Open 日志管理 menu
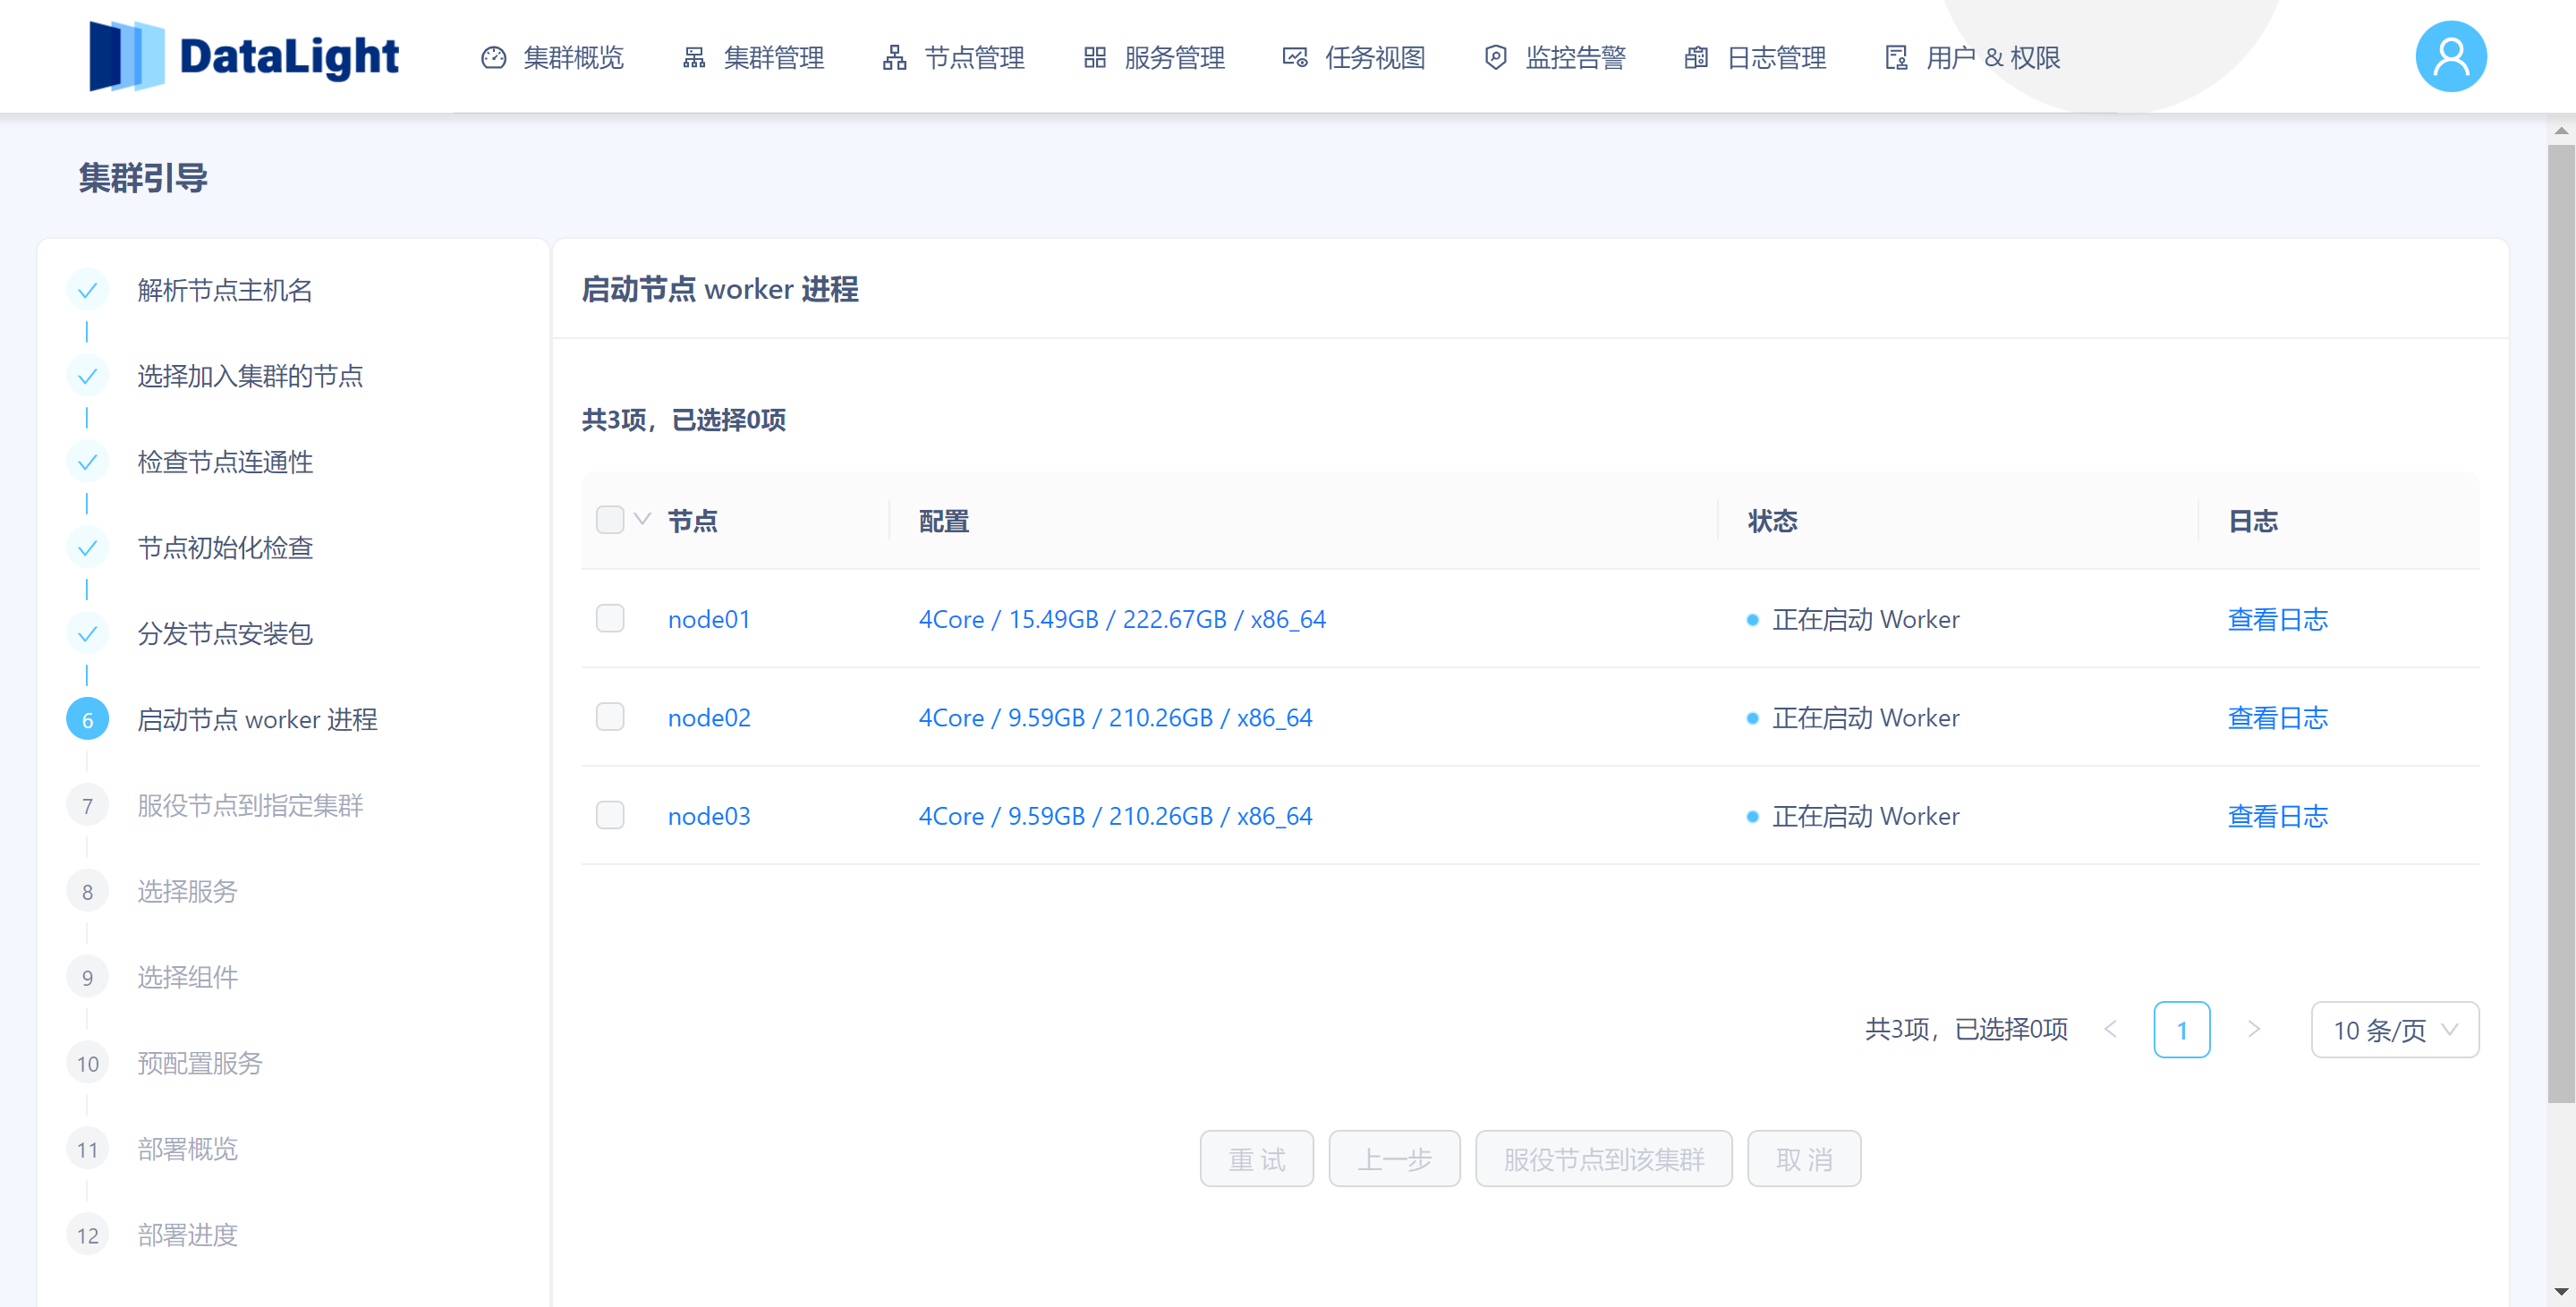 coord(1755,58)
